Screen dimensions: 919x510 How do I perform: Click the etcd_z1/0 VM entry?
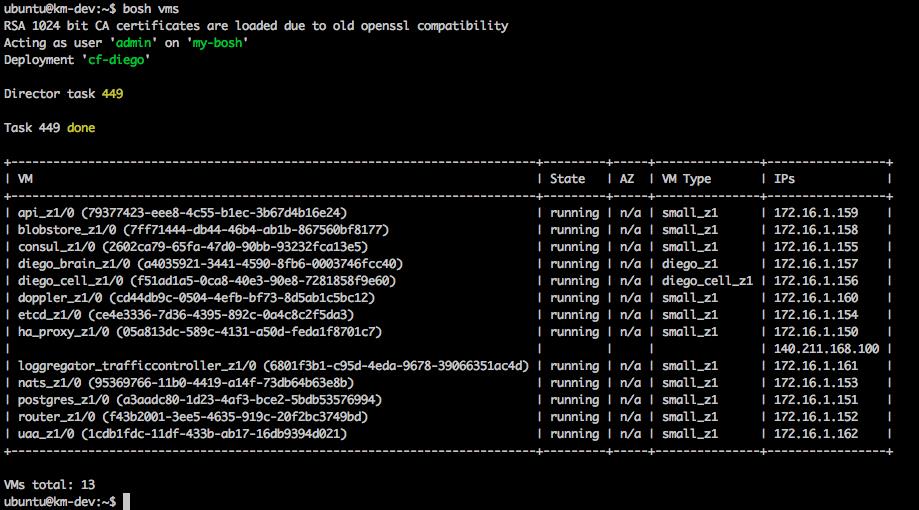[186, 315]
